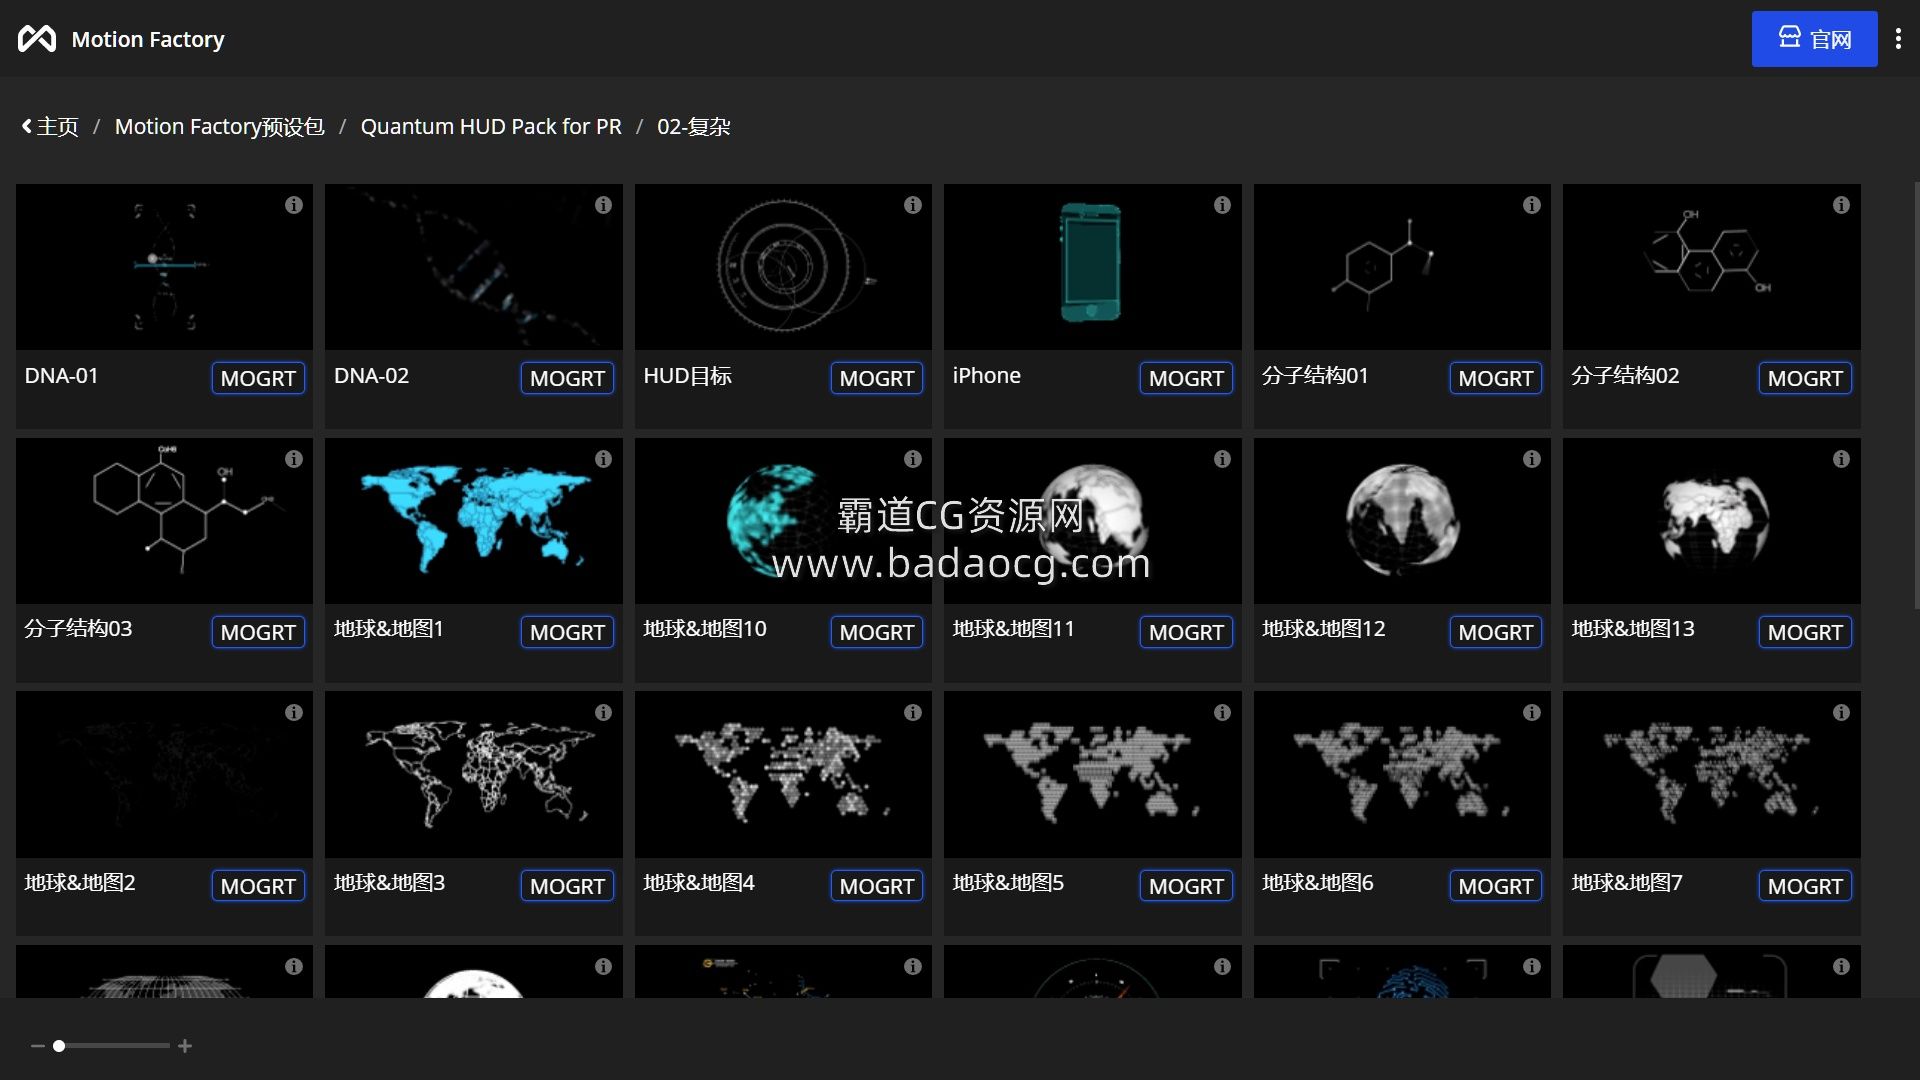Select the 分子结构01 molecule thumbnail
This screenshot has height=1080, width=1920.
(x=1402, y=267)
